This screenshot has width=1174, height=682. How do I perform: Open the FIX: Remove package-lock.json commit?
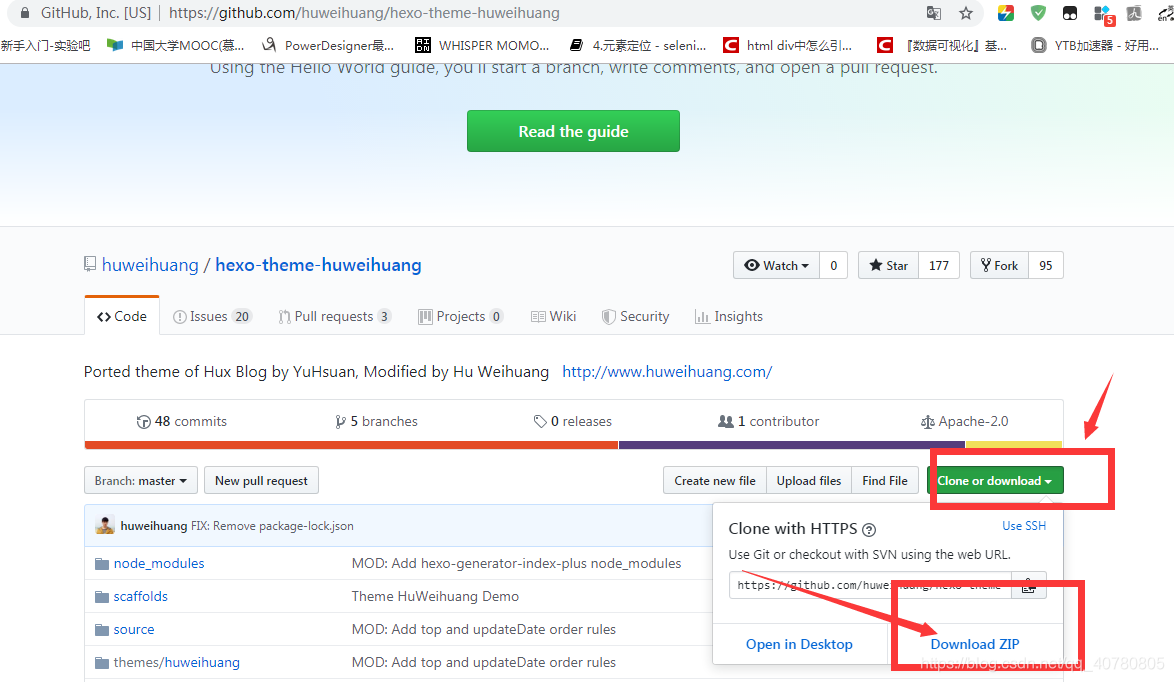[x=273, y=526]
